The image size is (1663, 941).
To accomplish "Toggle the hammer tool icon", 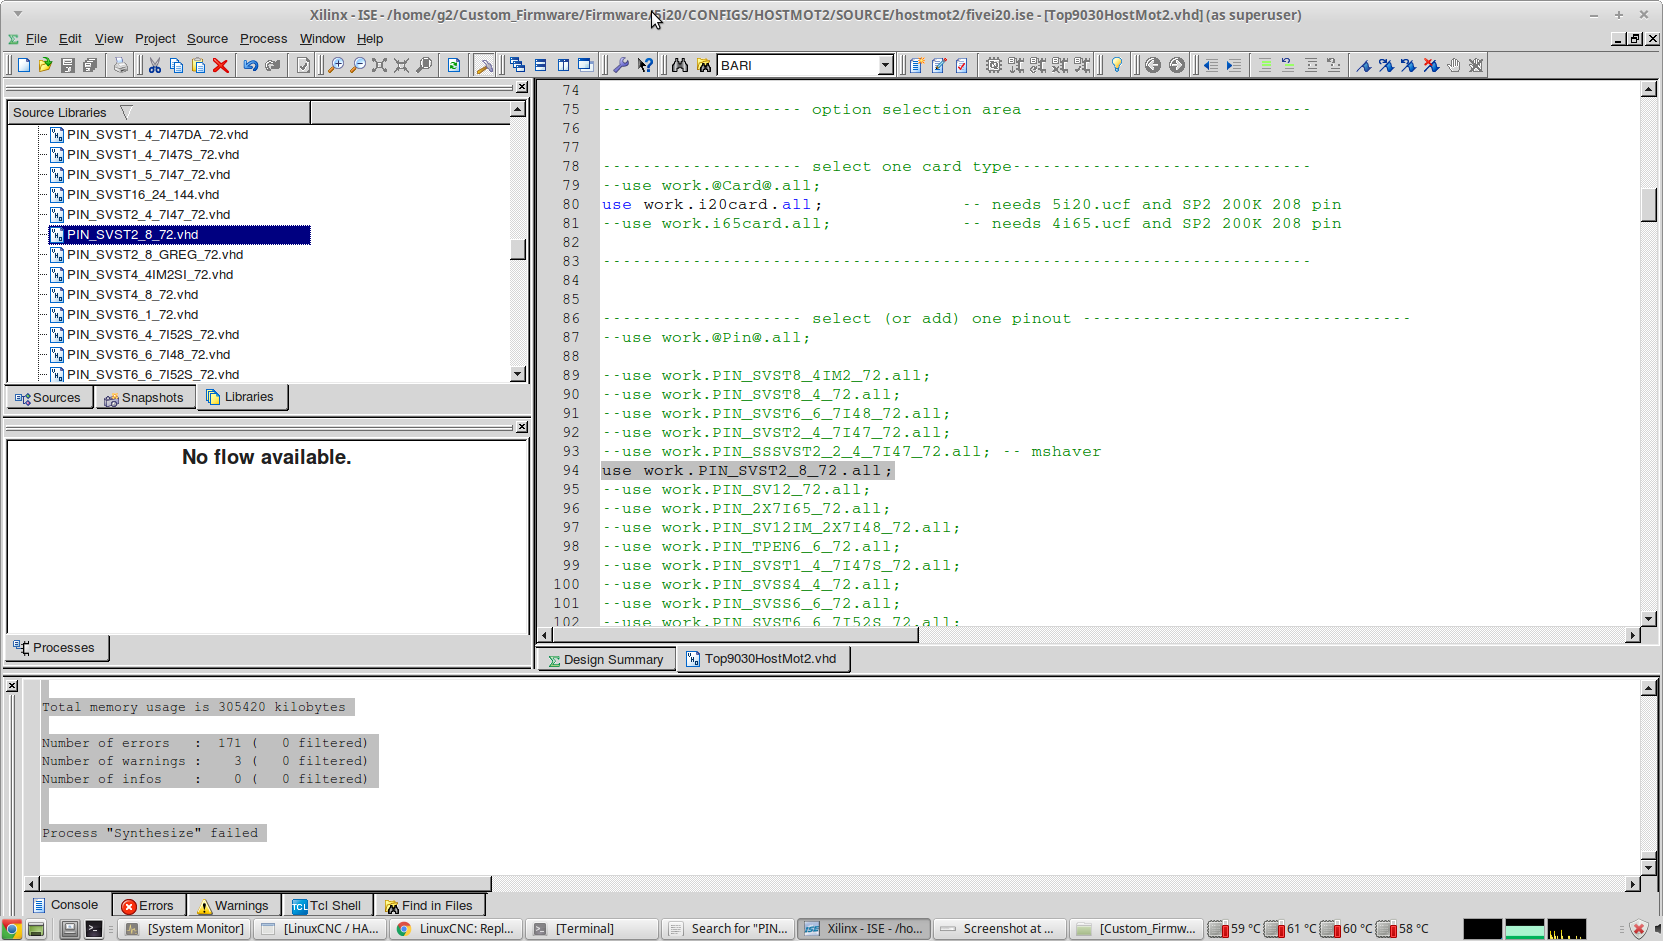I will tap(485, 65).
